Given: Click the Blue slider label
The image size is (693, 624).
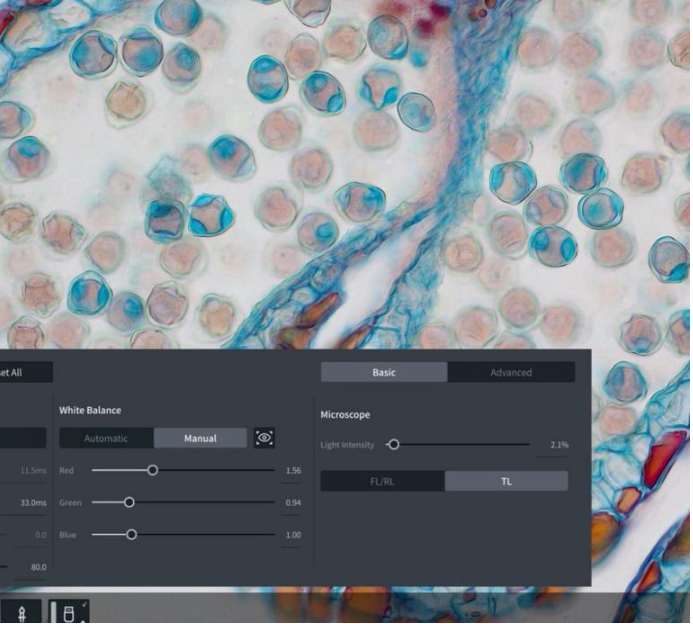Looking at the screenshot, I should tap(68, 535).
